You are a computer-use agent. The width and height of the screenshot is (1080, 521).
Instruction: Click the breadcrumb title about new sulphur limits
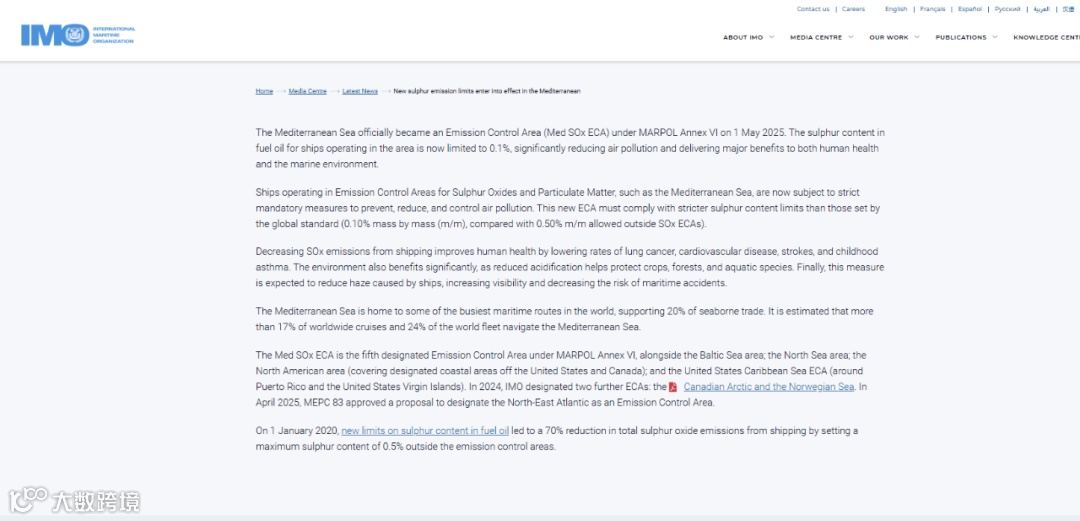click(x=487, y=91)
